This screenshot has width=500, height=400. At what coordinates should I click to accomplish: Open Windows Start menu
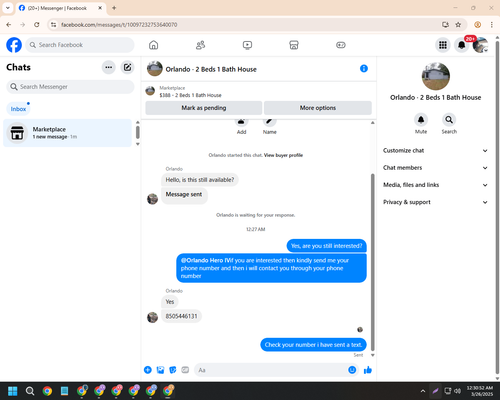click(x=13, y=391)
